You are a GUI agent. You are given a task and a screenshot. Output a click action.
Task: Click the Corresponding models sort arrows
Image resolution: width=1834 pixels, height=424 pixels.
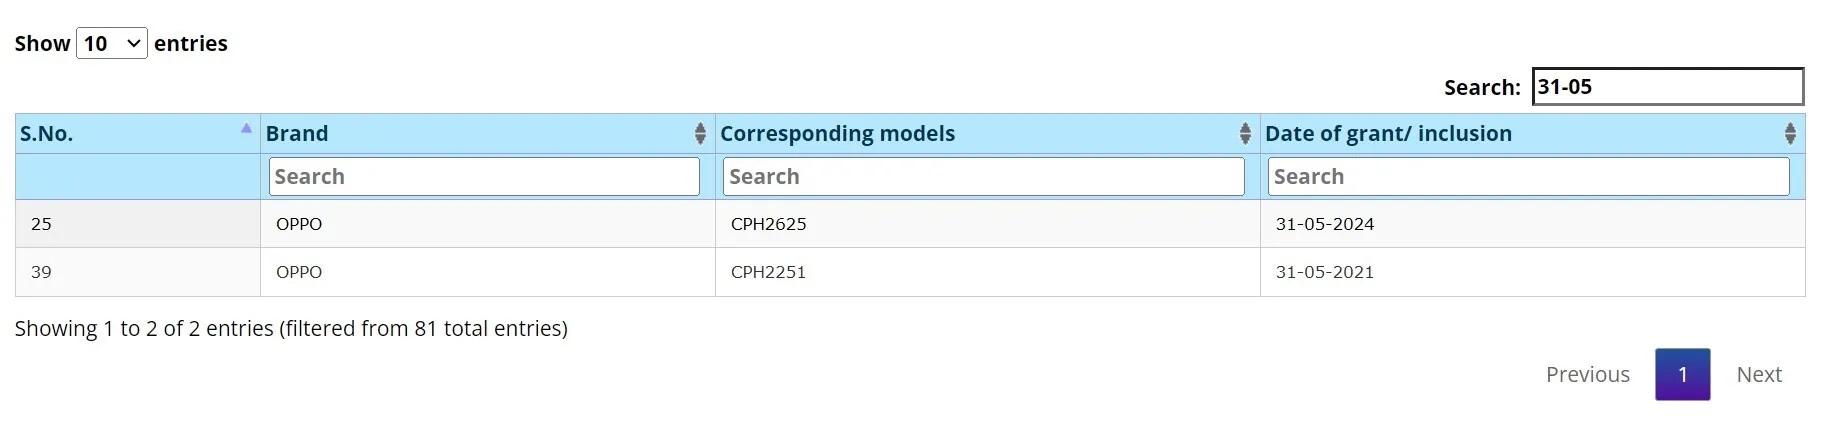coord(1245,133)
